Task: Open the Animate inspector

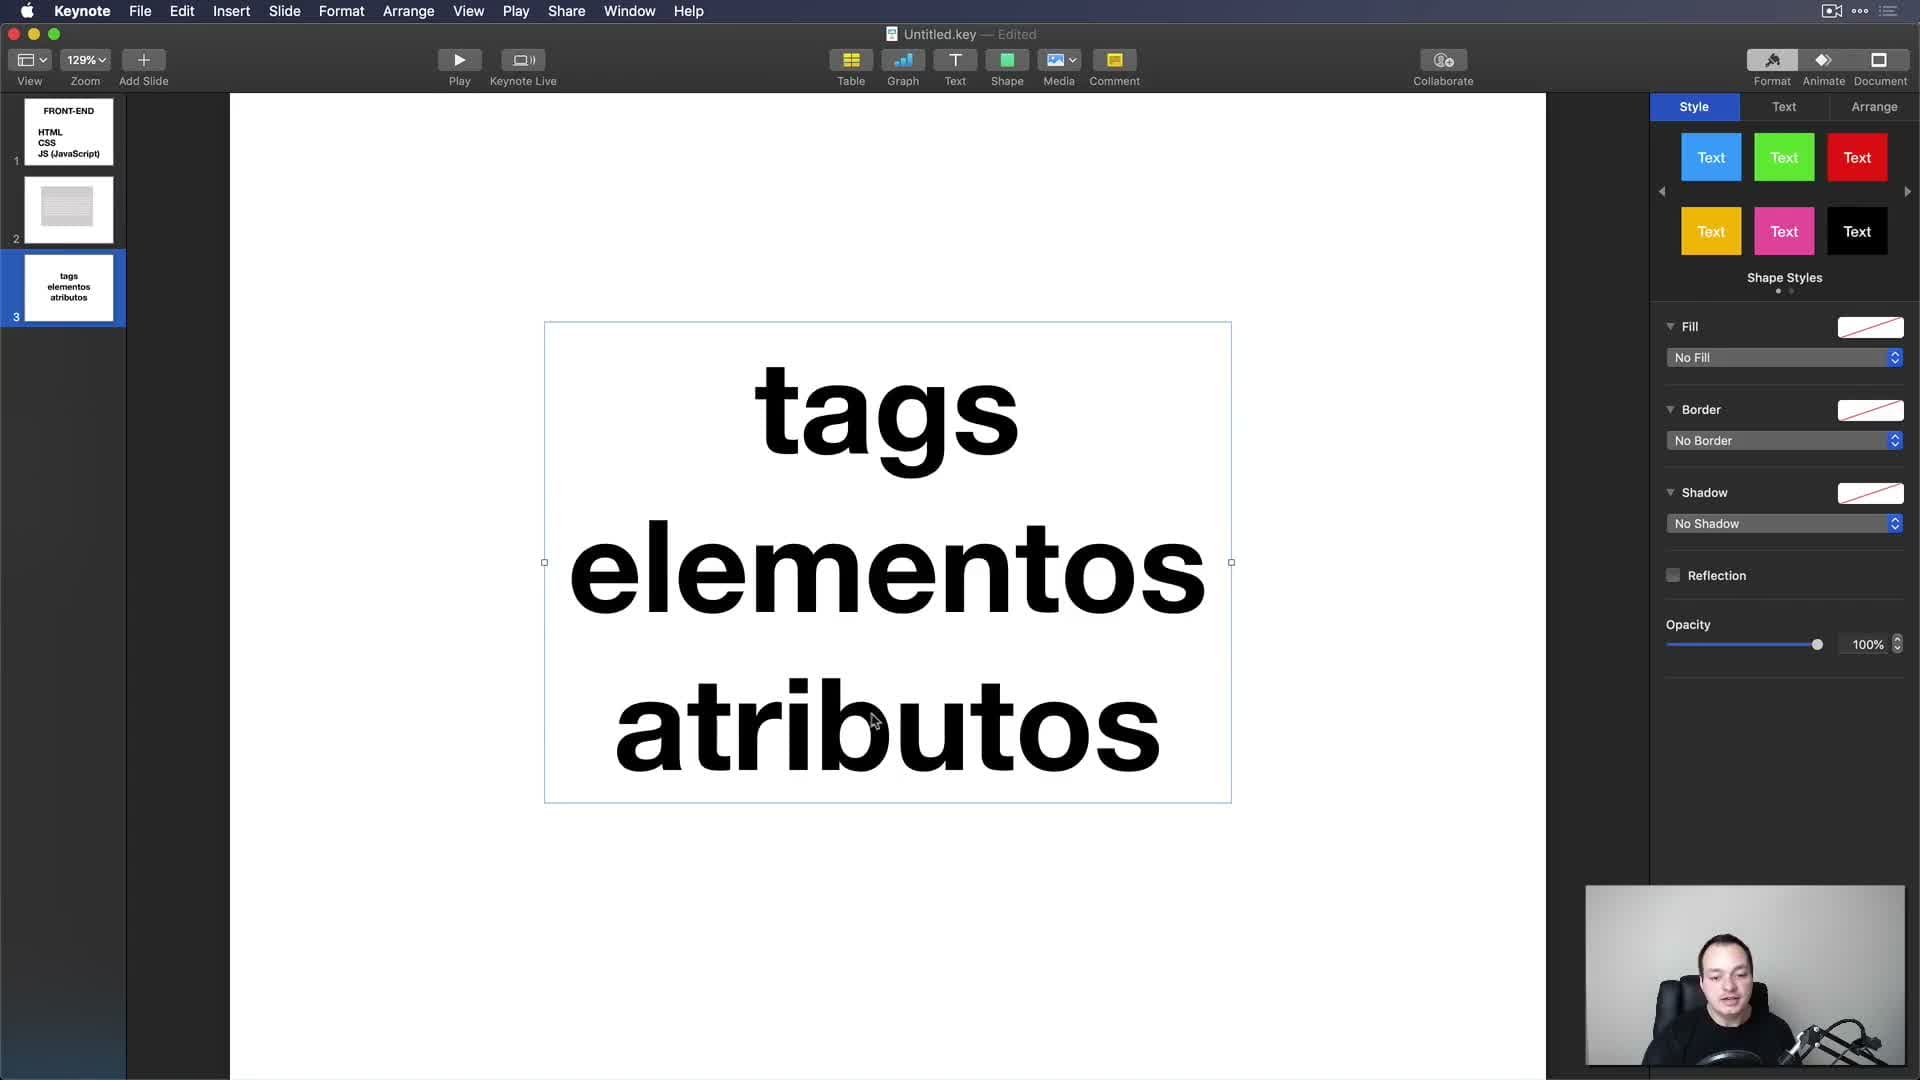Action: click(x=1823, y=60)
